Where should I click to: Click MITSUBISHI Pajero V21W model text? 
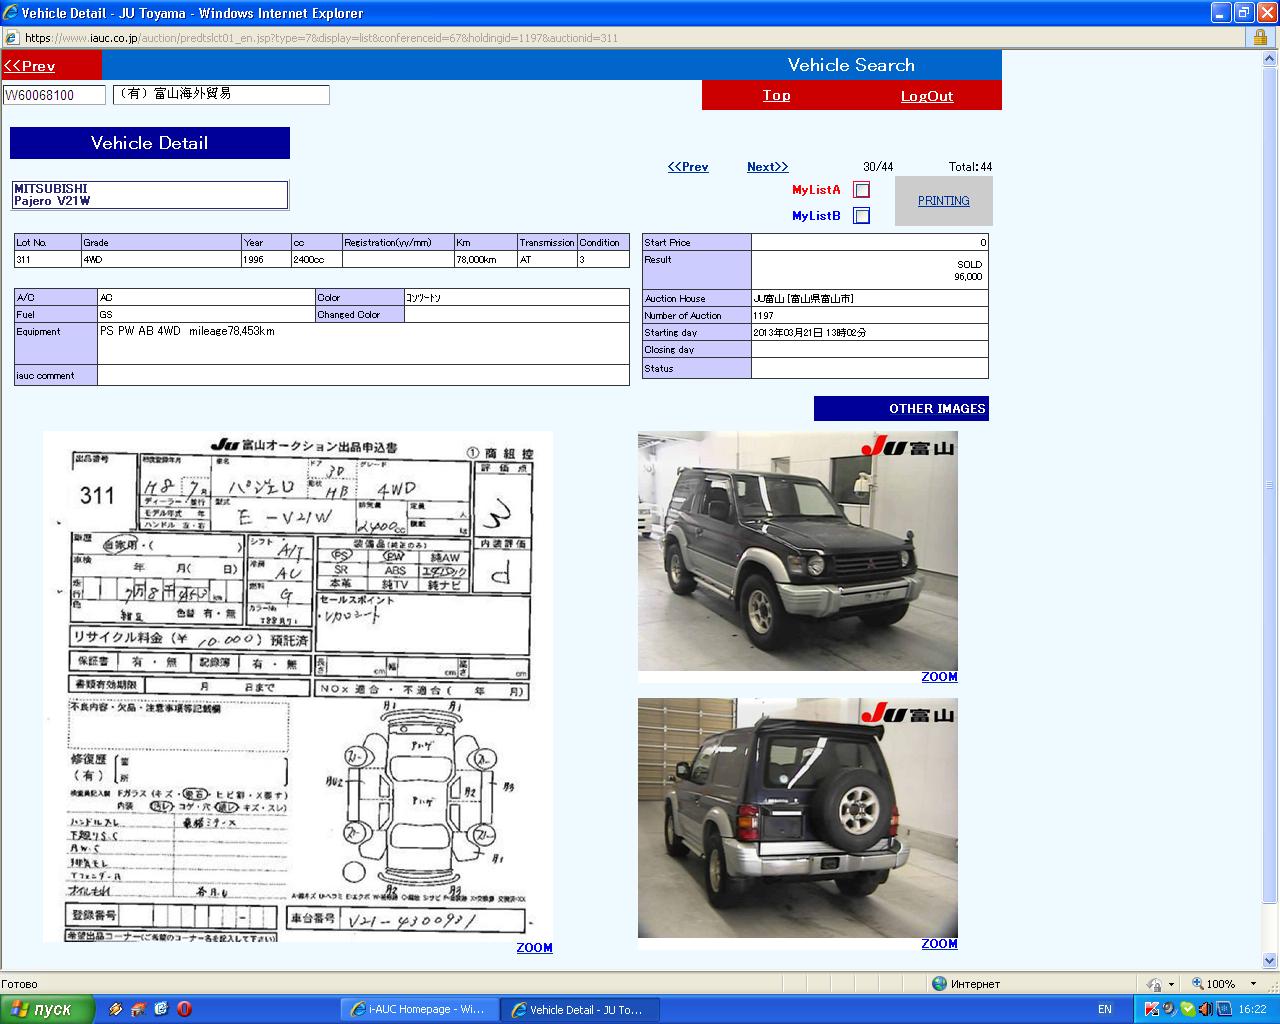[52, 195]
